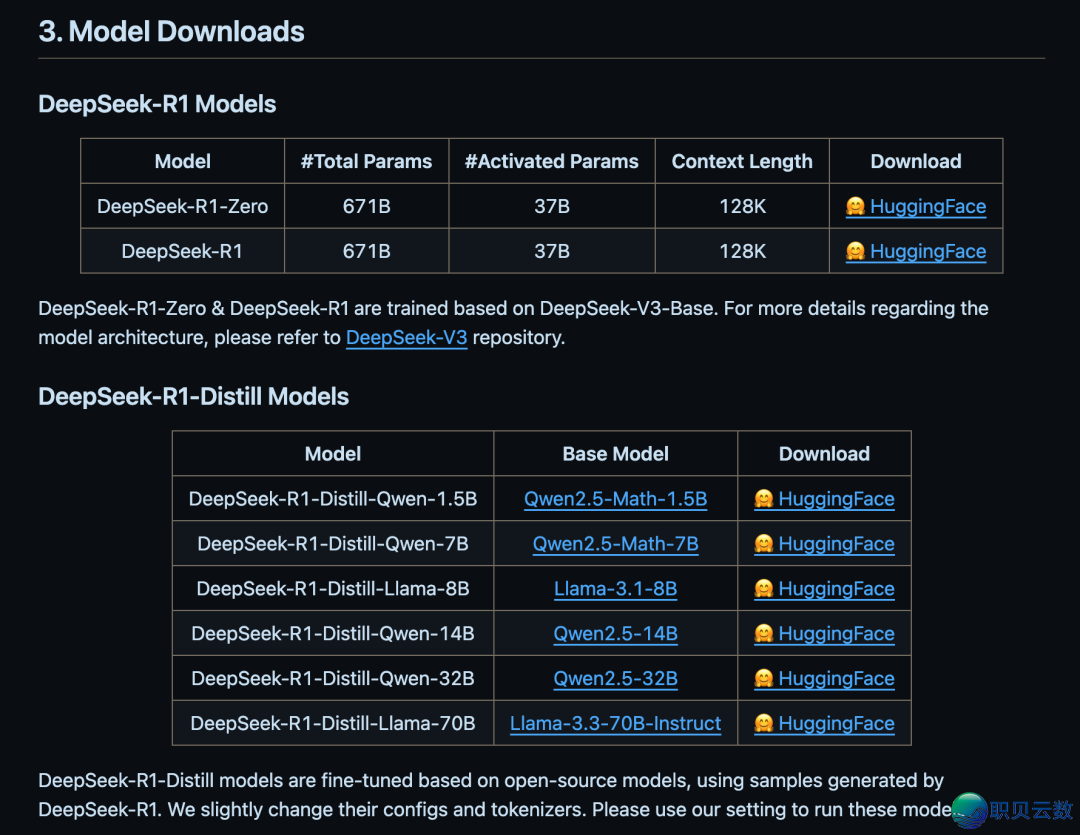Select '671B' in the DeepSeek-R1-Zero row
The height and width of the screenshot is (835, 1080).
coord(366,206)
